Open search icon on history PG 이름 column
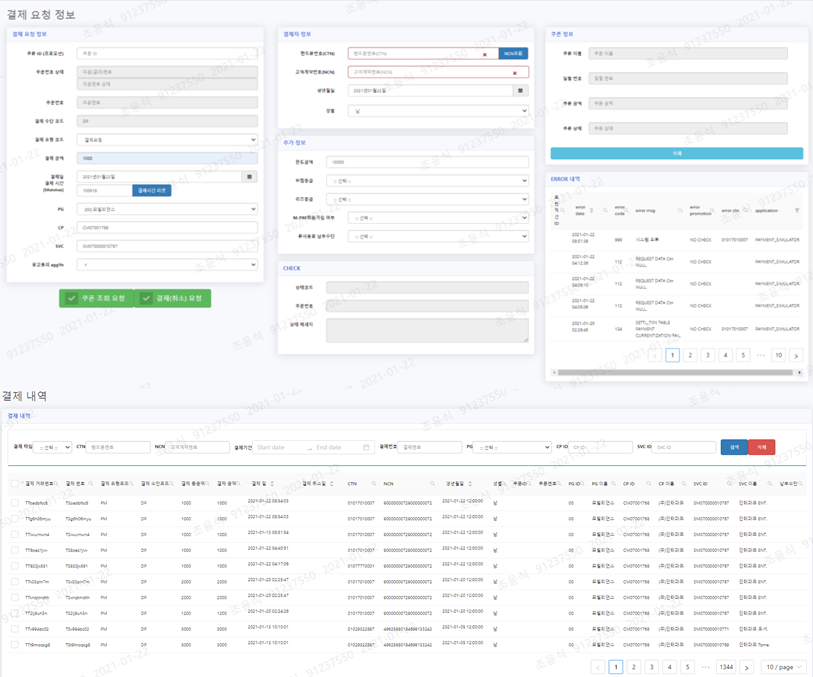This screenshot has width=813, height=677. pyautogui.click(x=613, y=484)
